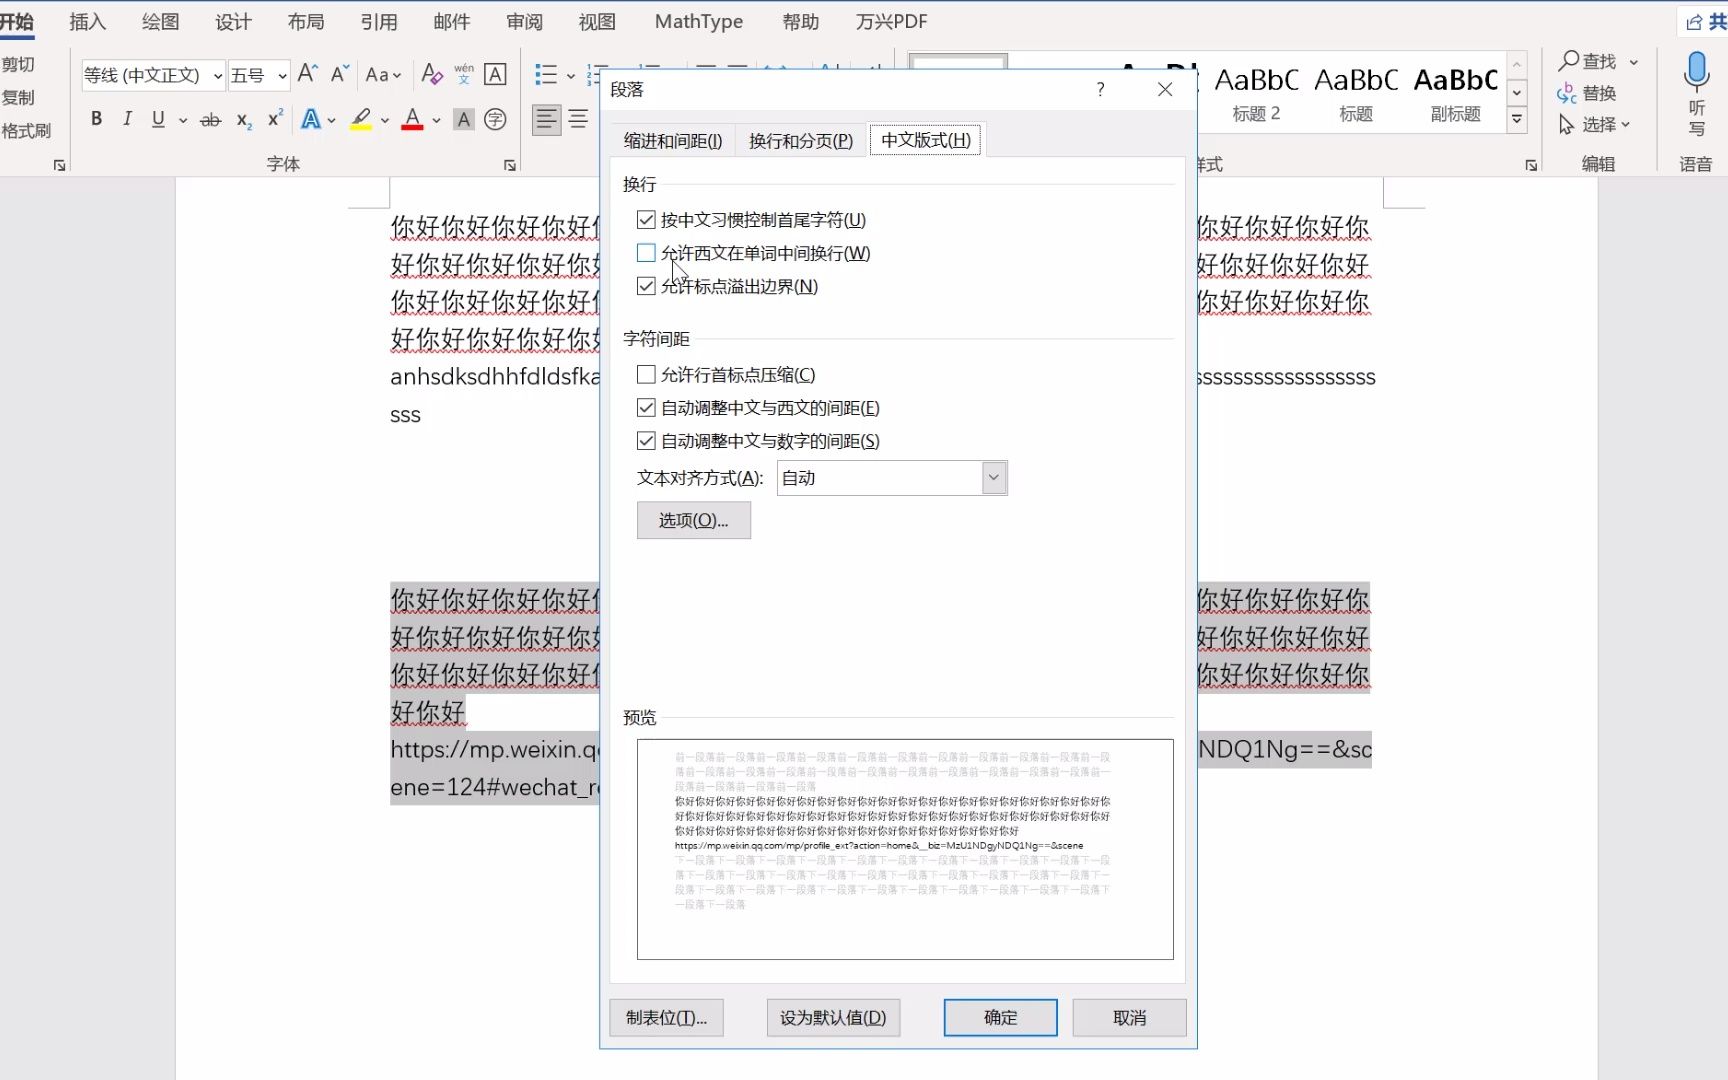The width and height of the screenshot is (1728, 1080).
Task: Toggle 按中文习惯控制首尾字符 checkbox
Action: click(x=646, y=220)
